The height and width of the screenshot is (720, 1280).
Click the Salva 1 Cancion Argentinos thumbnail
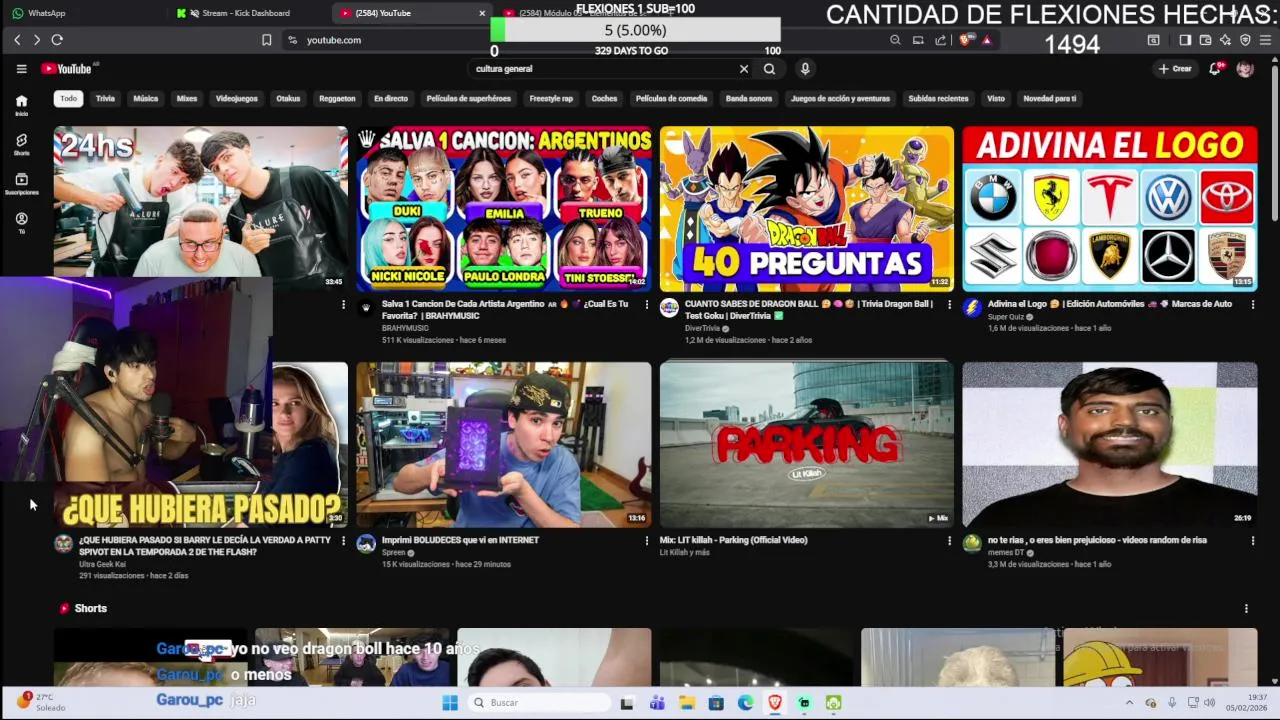pos(504,208)
